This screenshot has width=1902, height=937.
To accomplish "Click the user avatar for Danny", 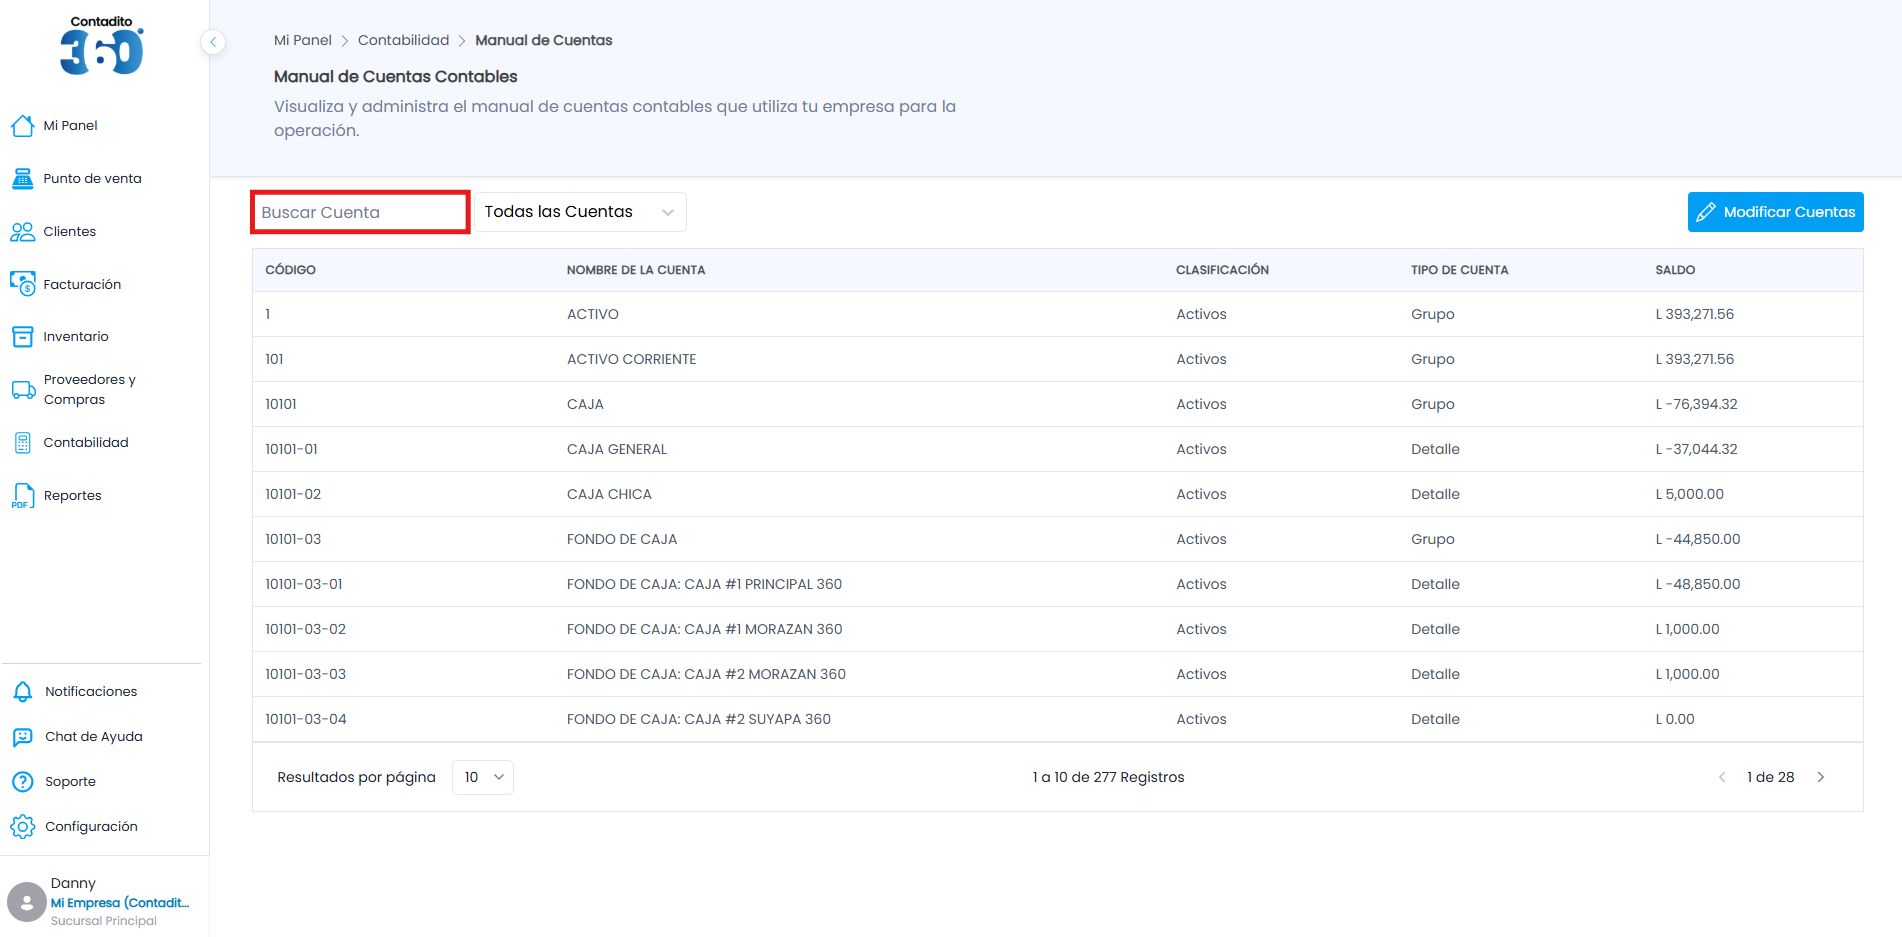I will tap(27, 901).
